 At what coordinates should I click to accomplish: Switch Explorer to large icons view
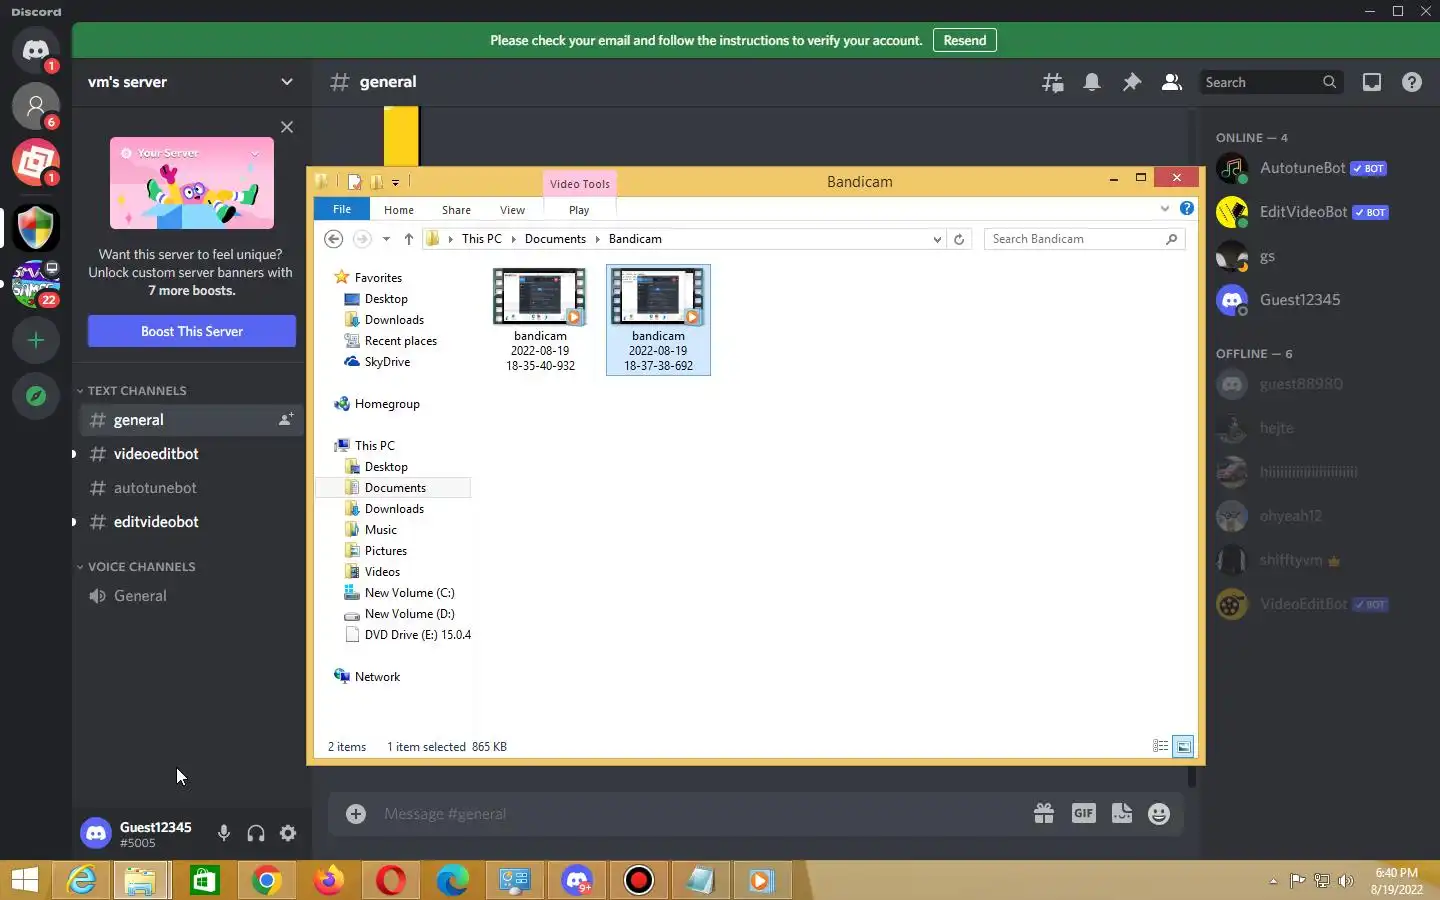[1183, 746]
